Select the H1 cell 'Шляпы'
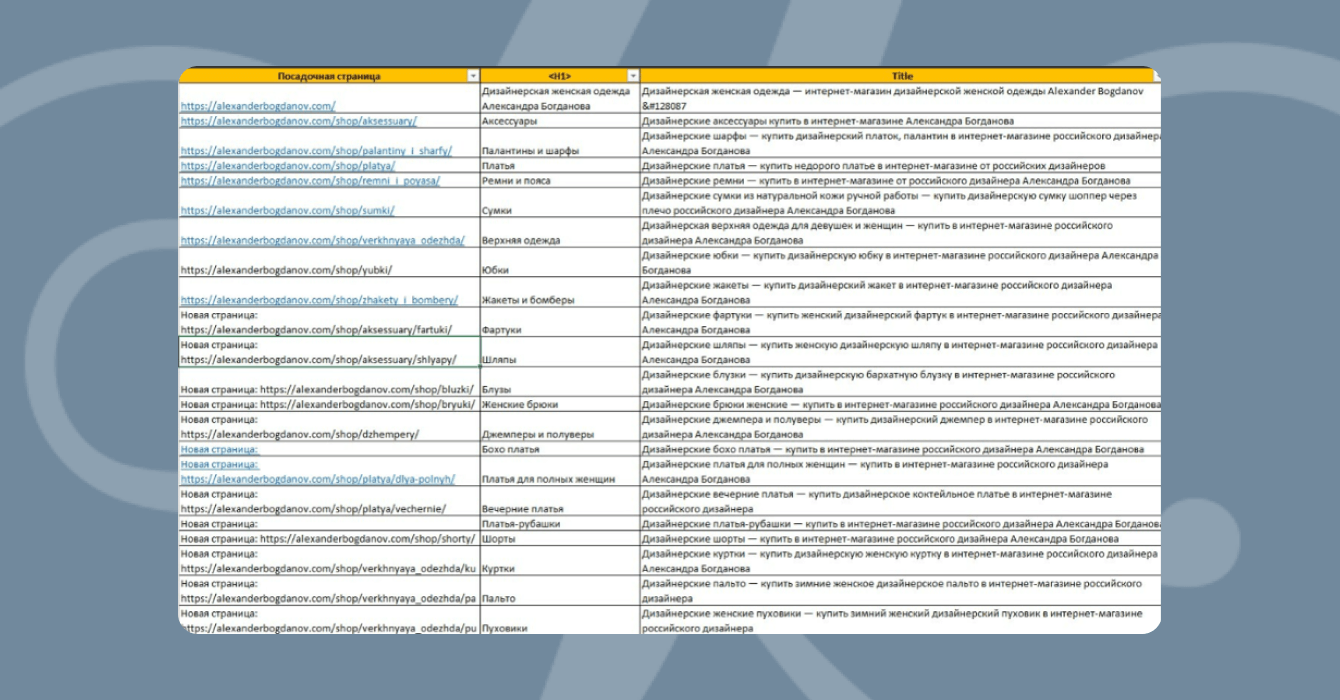The height and width of the screenshot is (700, 1340). pos(560,352)
